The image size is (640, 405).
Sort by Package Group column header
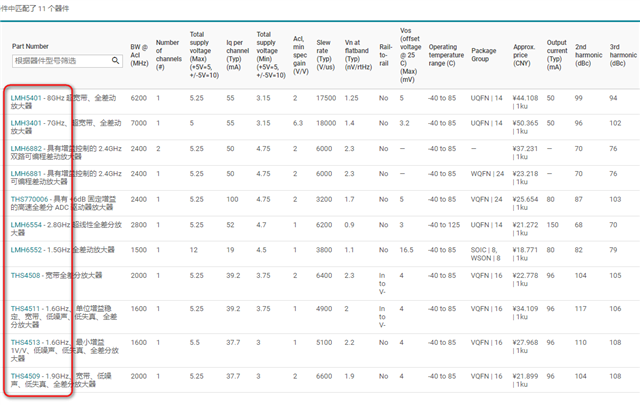tap(484, 55)
